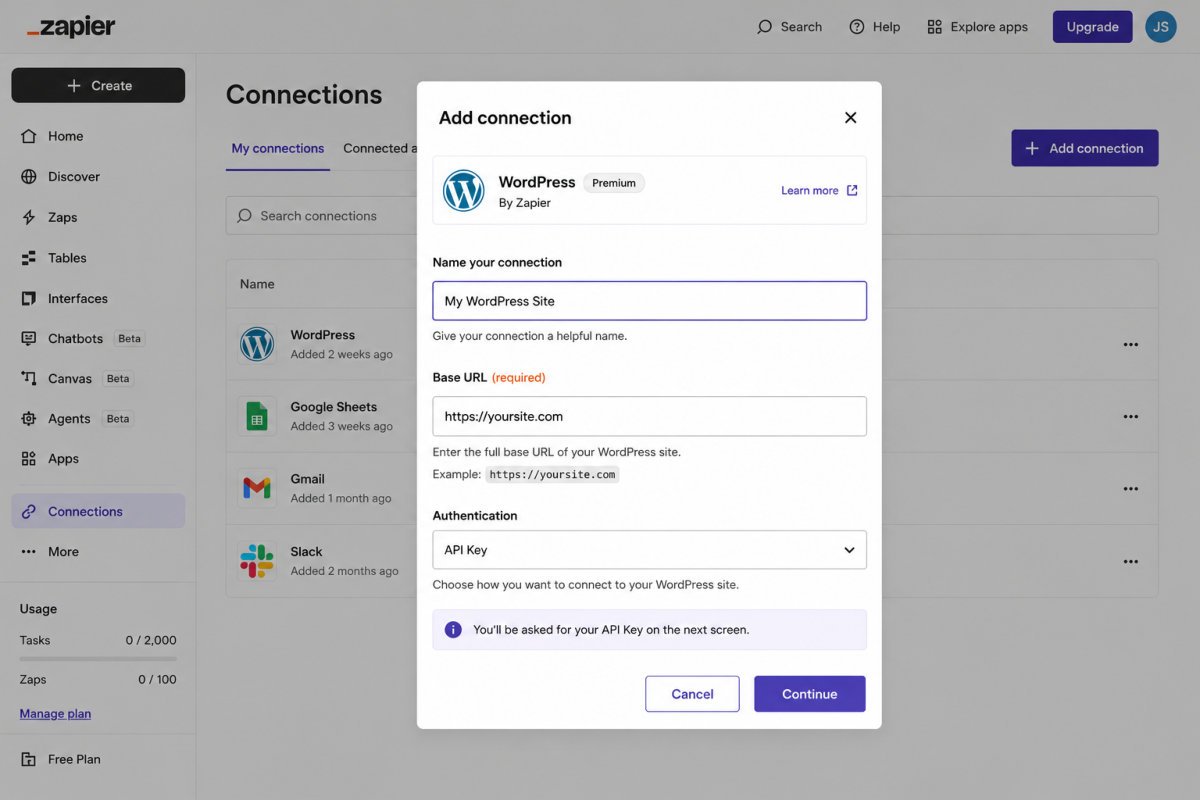Image resolution: width=1200 pixels, height=800 pixels.
Task: Click the Apps grid icon in sidebar
Action: [29, 459]
